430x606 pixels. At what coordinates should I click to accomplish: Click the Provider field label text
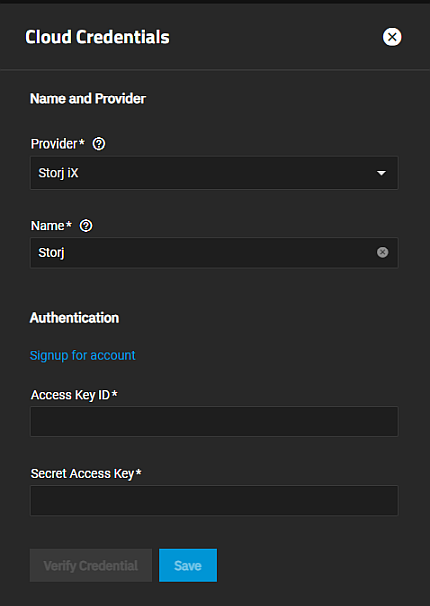tap(54, 144)
